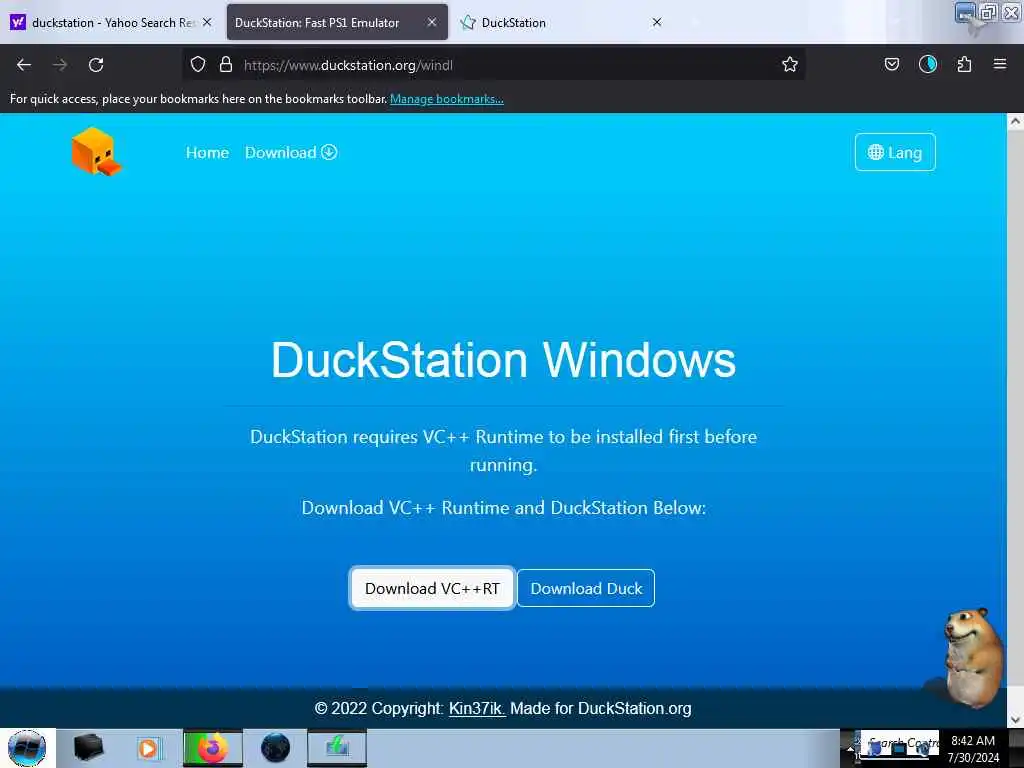
Task: Go back with the browser back arrow
Action: tap(24, 65)
